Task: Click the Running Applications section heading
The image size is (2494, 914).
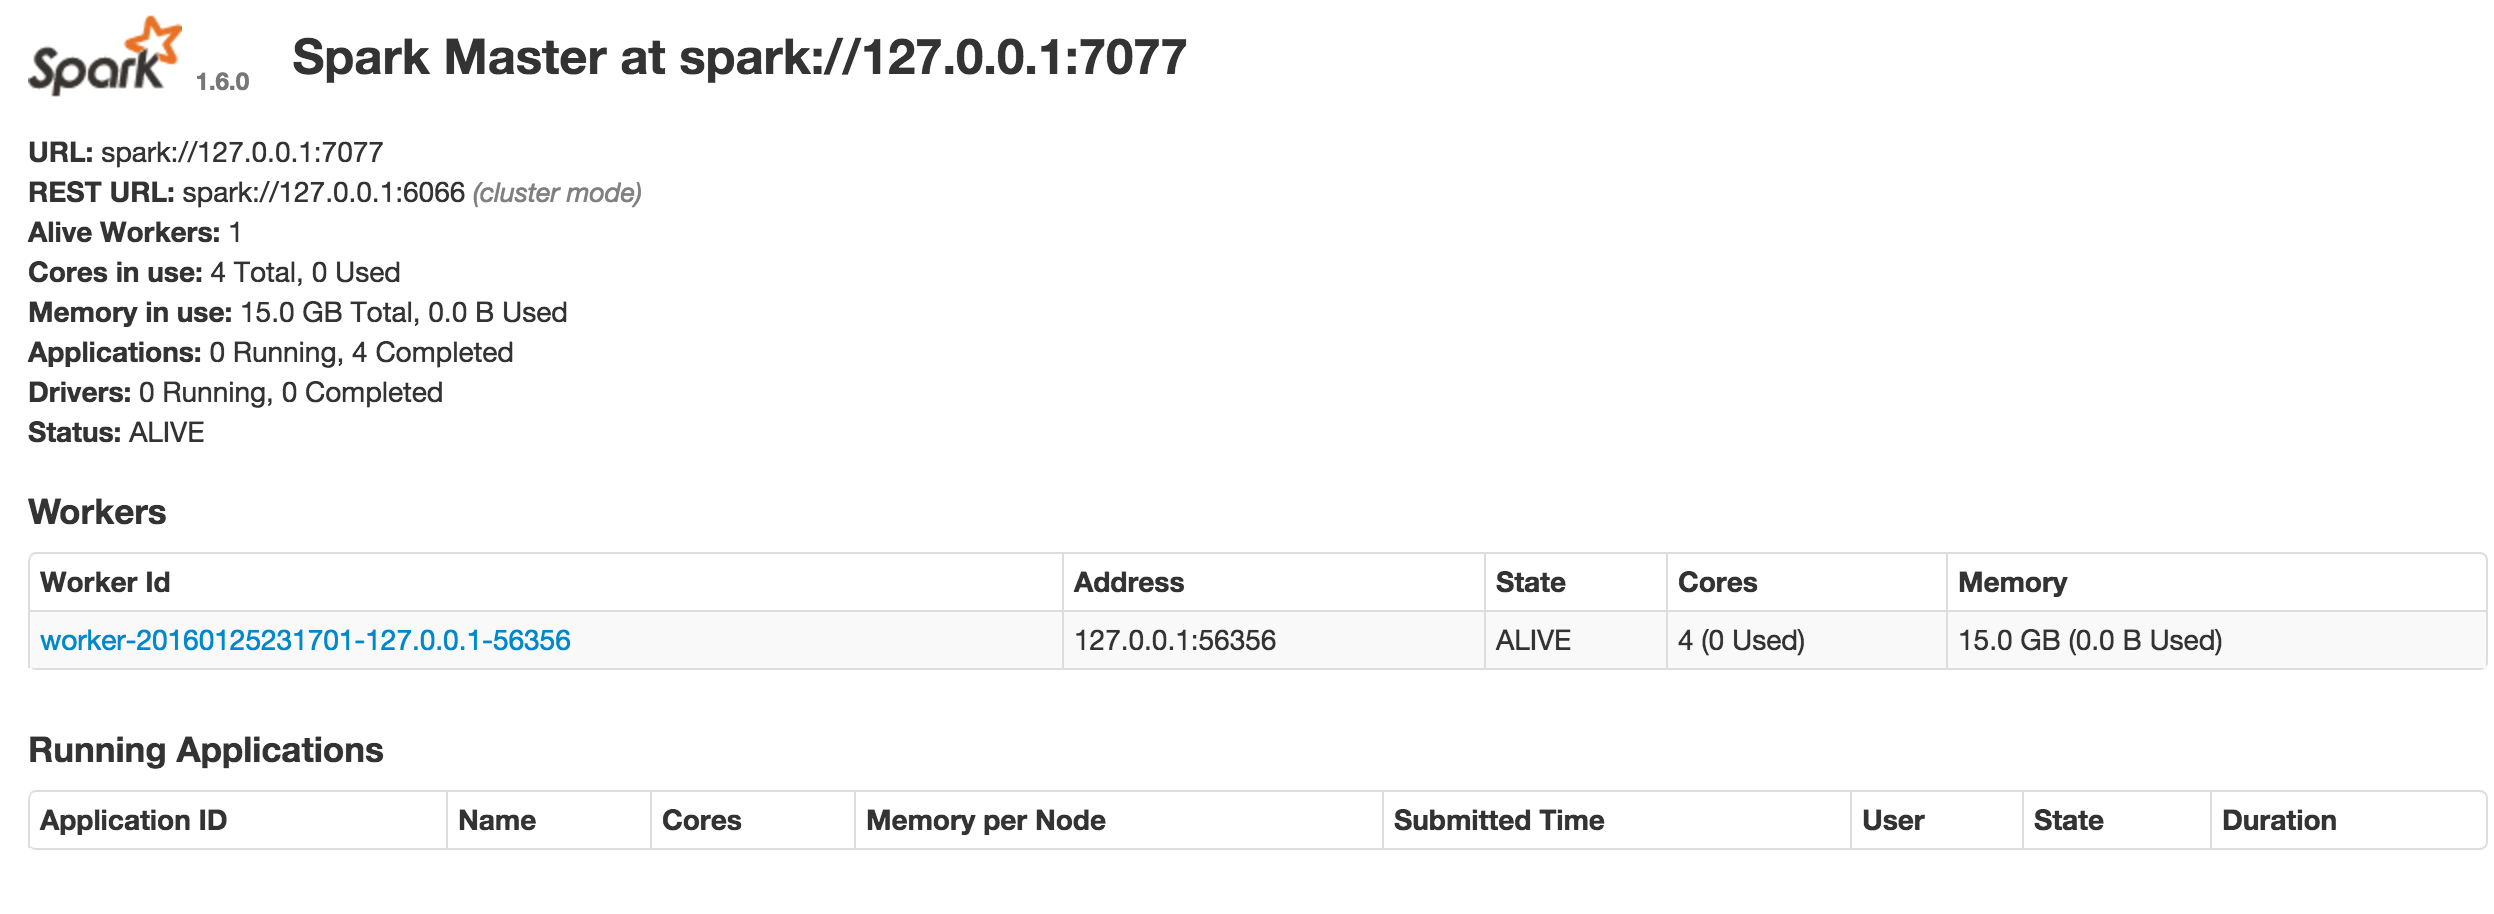Action: click(x=205, y=750)
